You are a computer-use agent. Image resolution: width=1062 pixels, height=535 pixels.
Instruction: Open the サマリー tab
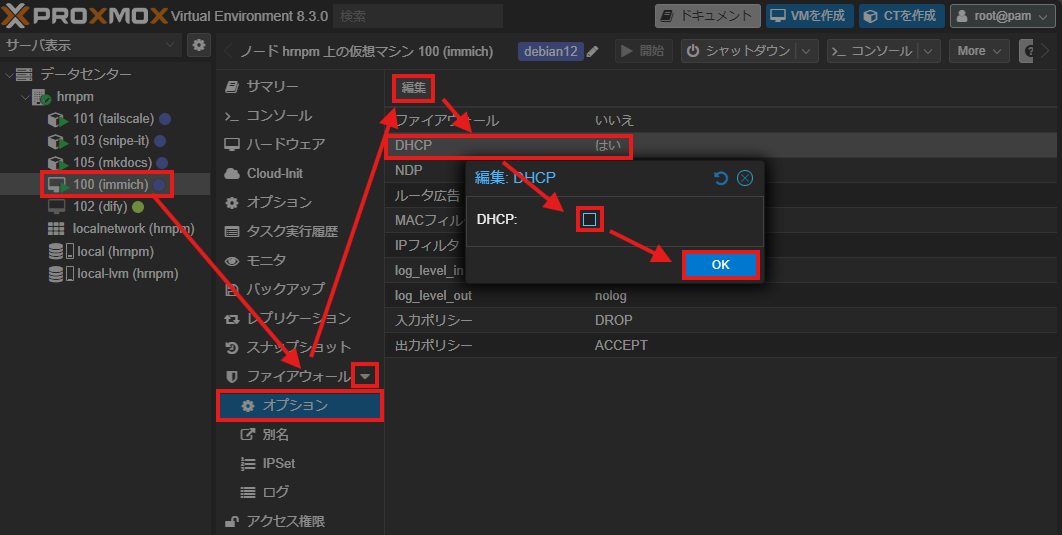(x=300, y=87)
